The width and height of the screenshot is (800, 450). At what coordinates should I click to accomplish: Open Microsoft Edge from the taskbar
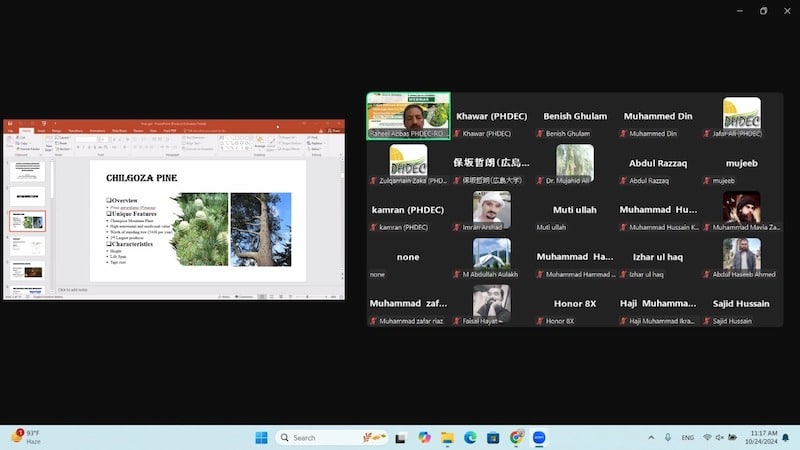[470, 438]
